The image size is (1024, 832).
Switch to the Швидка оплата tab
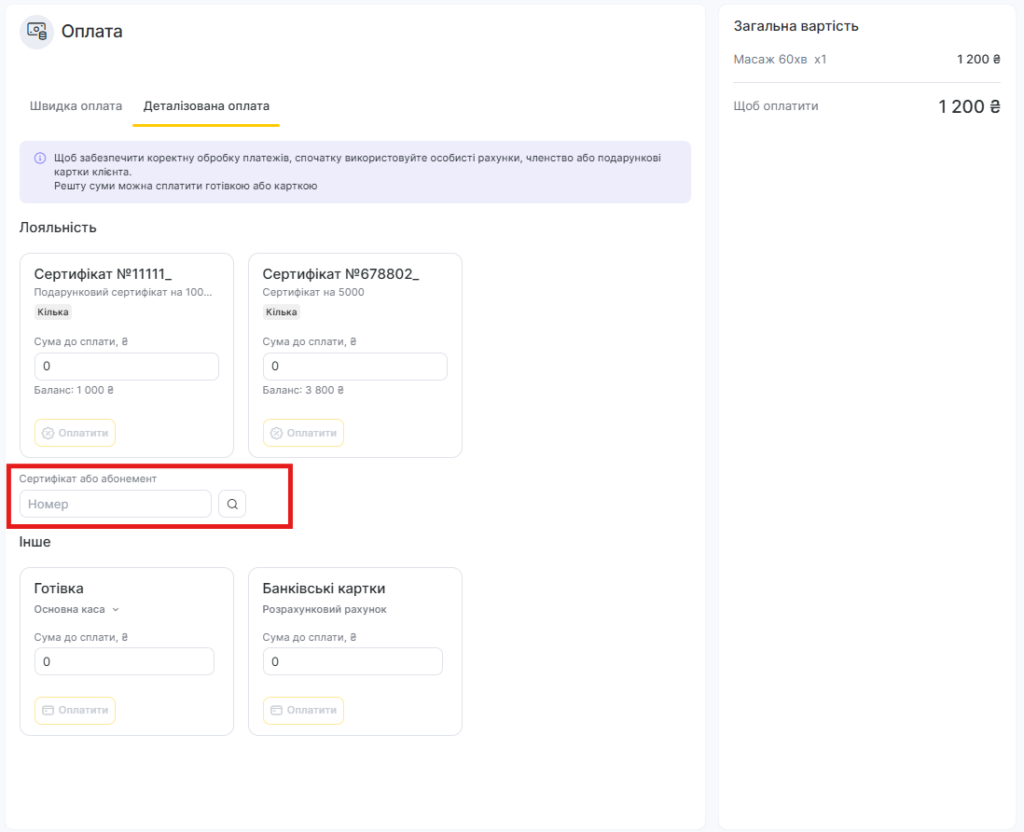click(x=76, y=106)
